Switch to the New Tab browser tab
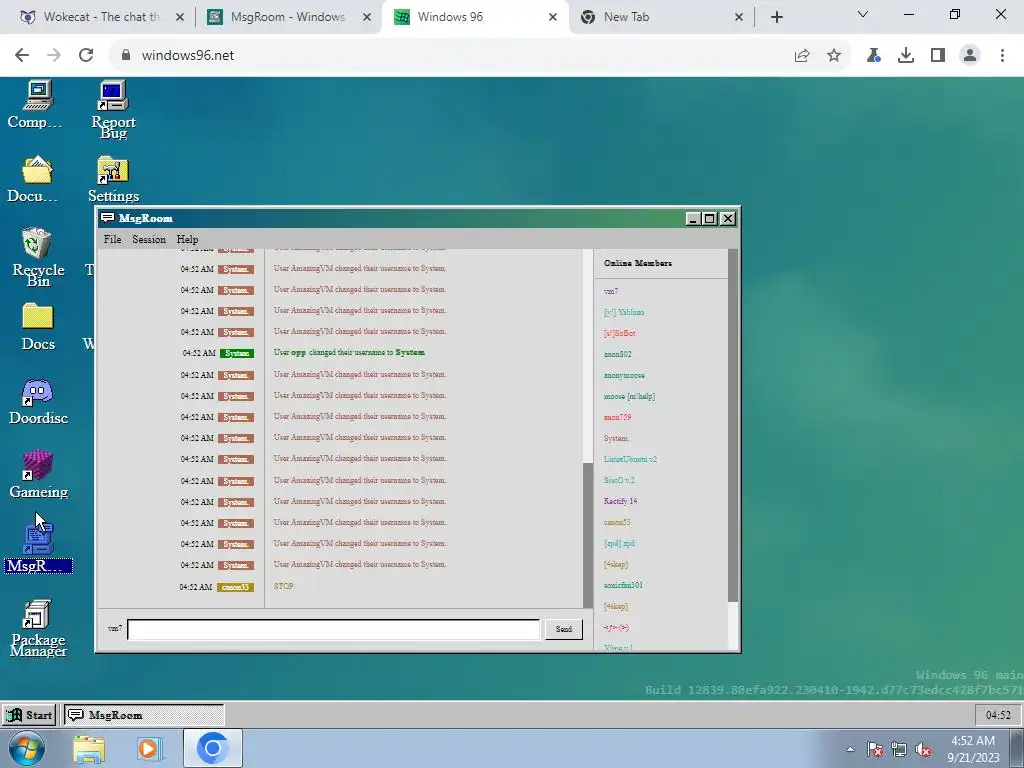 (x=660, y=17)
